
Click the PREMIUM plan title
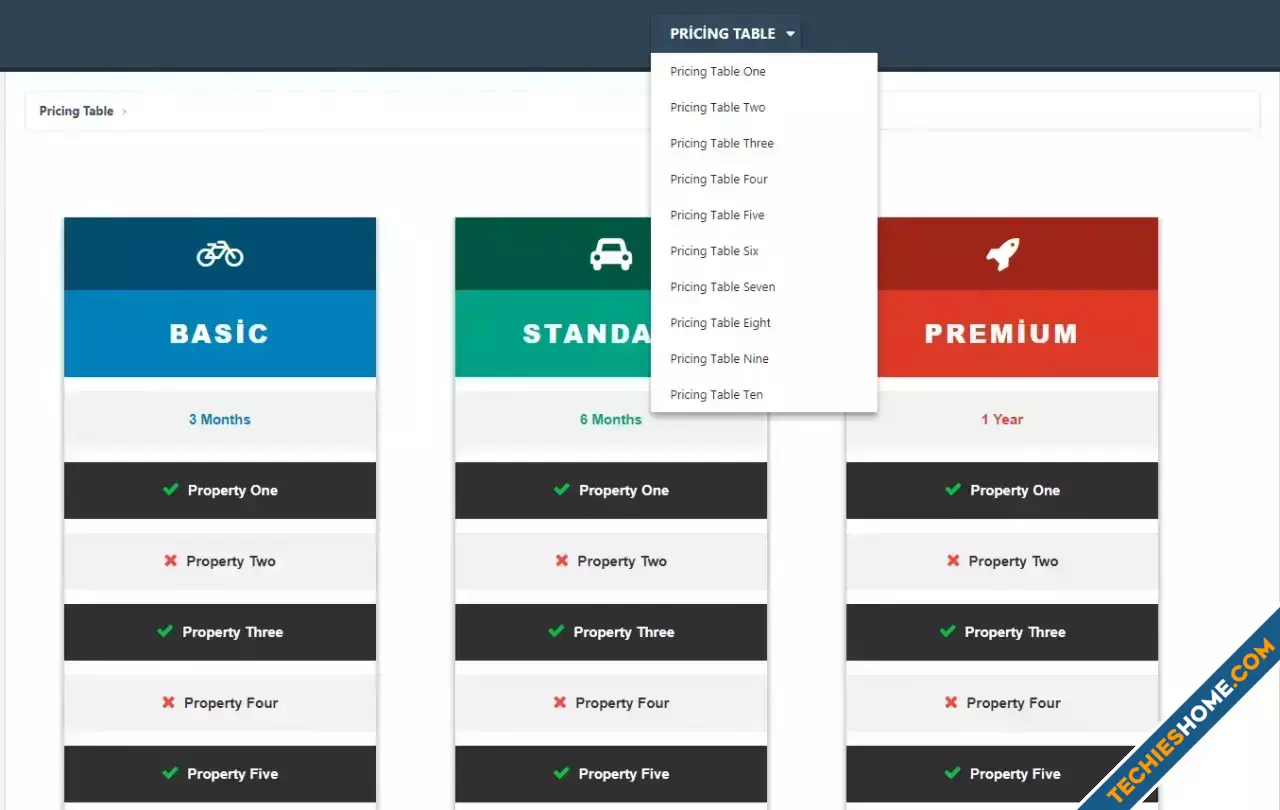[x=1002, y=333]
